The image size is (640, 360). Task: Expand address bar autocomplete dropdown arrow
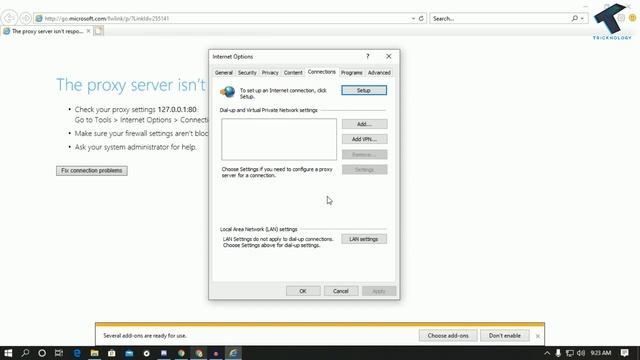click(413, 18)
